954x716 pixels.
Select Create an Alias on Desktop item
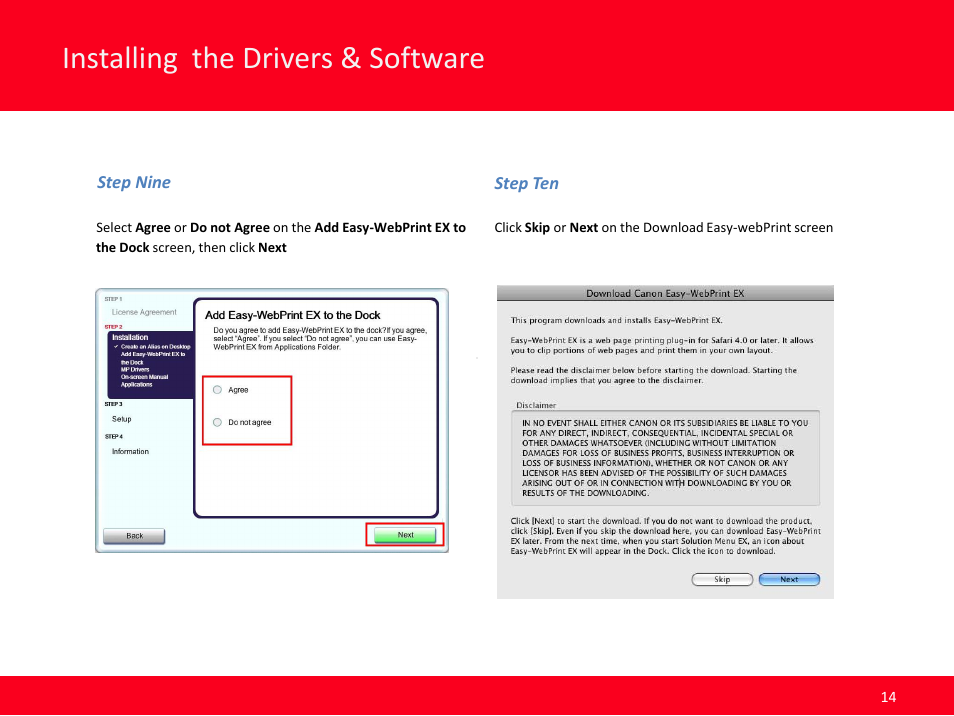(155, 347)
